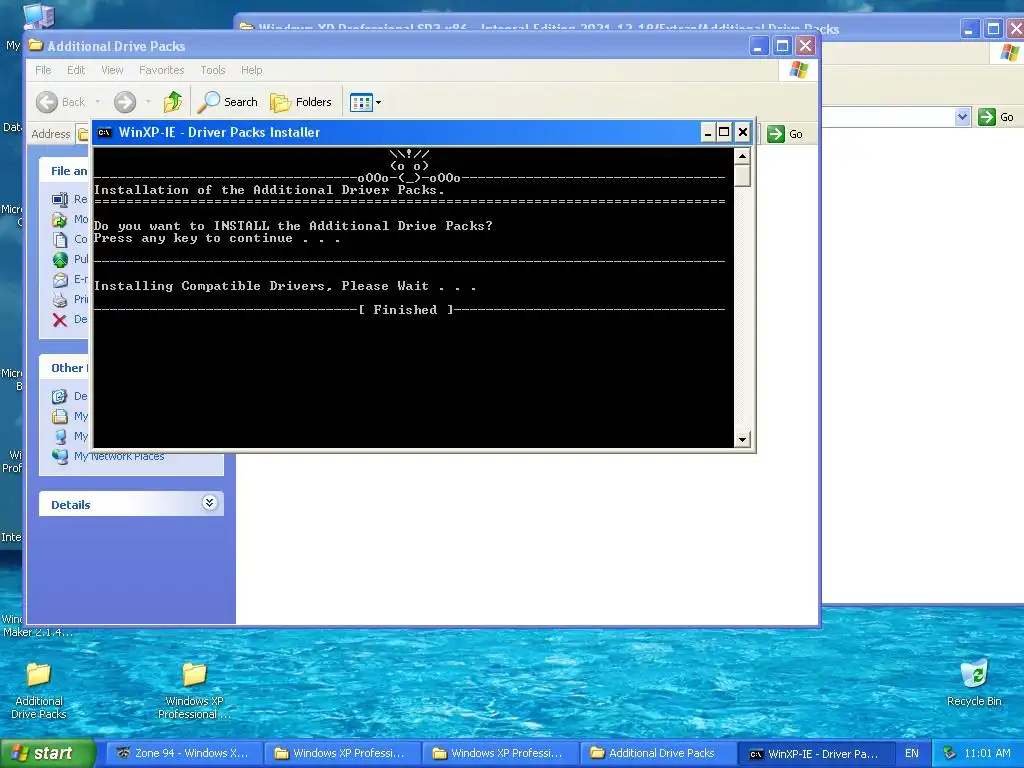Open the Start menu
Screen dimensions: 1024x768
coord(47,753)
